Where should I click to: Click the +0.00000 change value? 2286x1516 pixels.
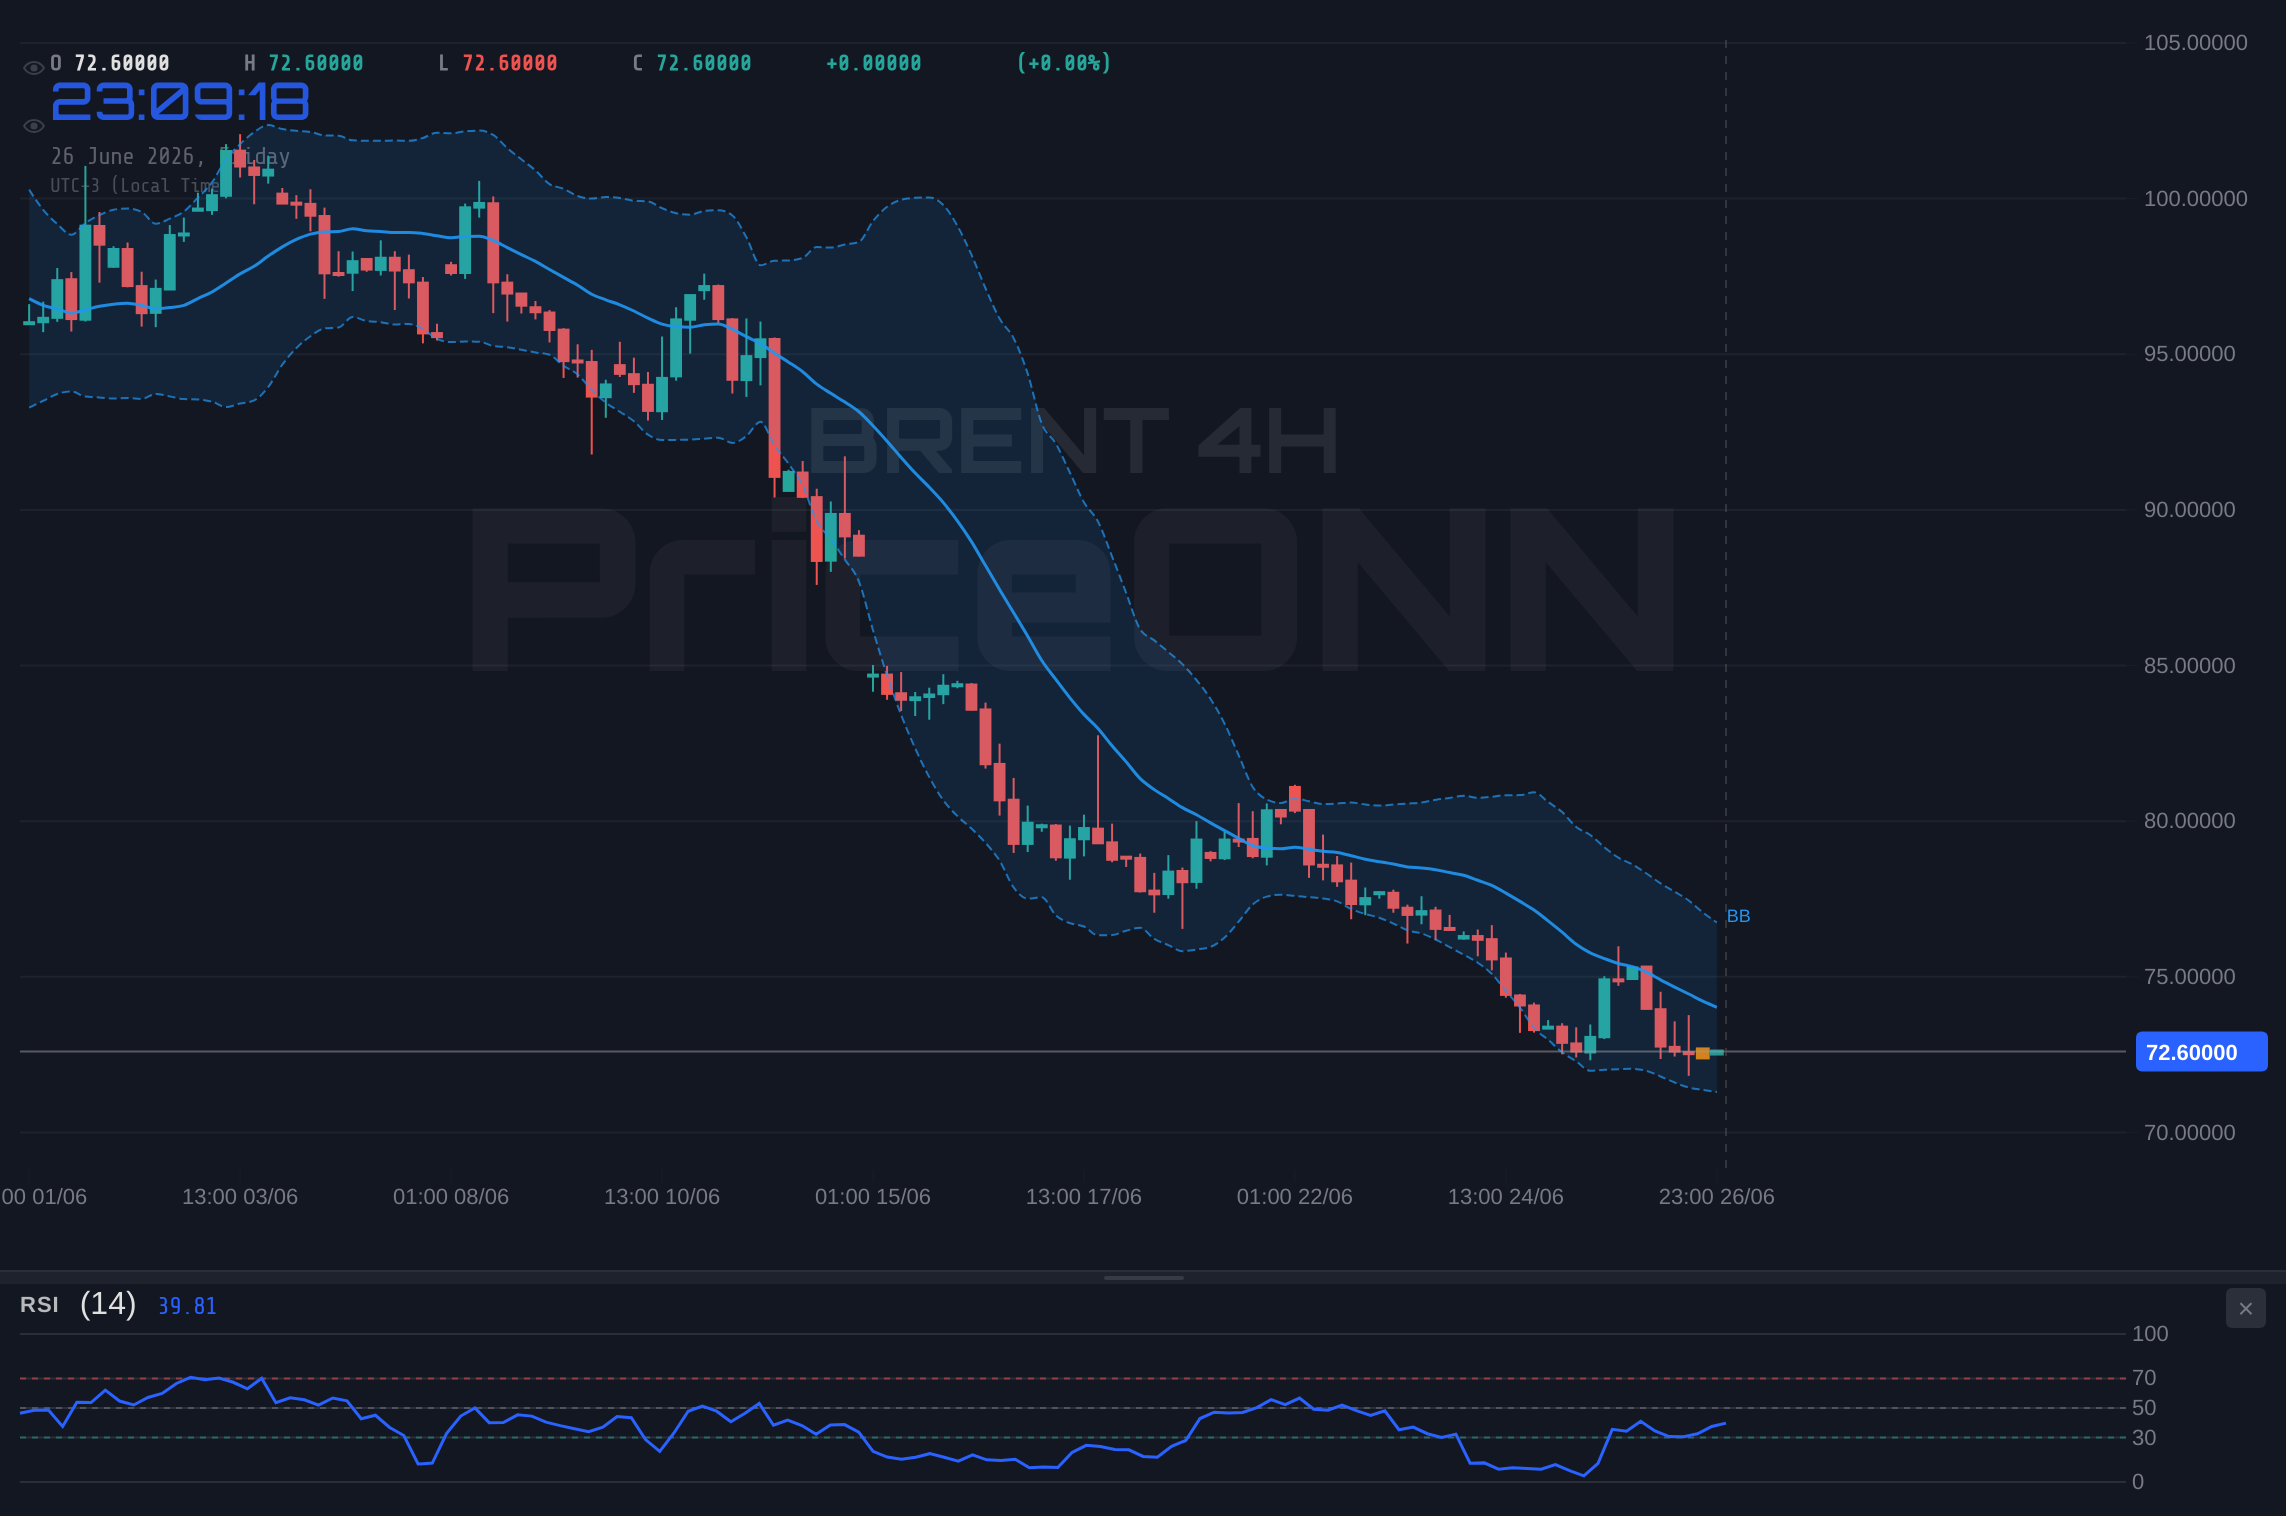[x=874, y=63]
